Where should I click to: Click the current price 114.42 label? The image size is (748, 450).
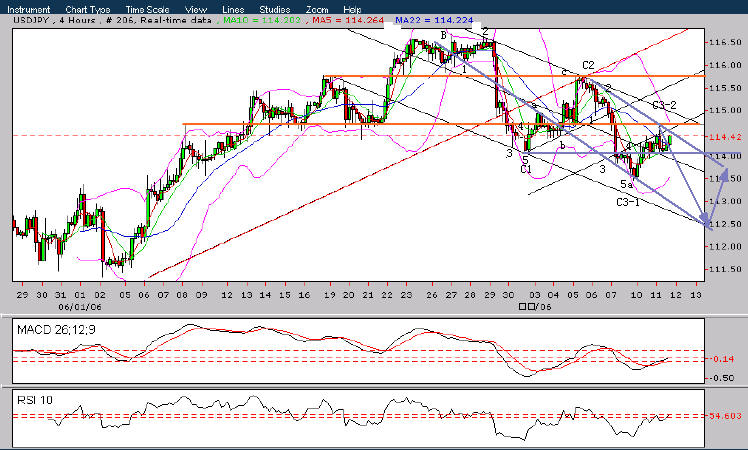726,137
